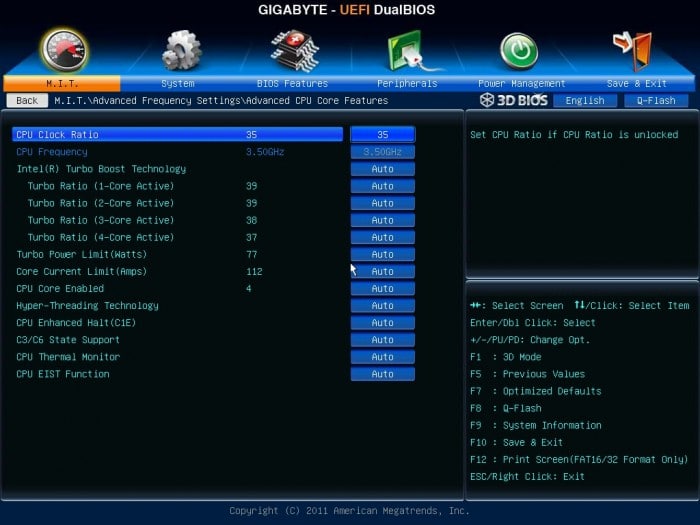Open Turbo Power Limit(Watts) Auto option
The width and height of the screenshot is (700, 525).
click(x=383, y=254)
